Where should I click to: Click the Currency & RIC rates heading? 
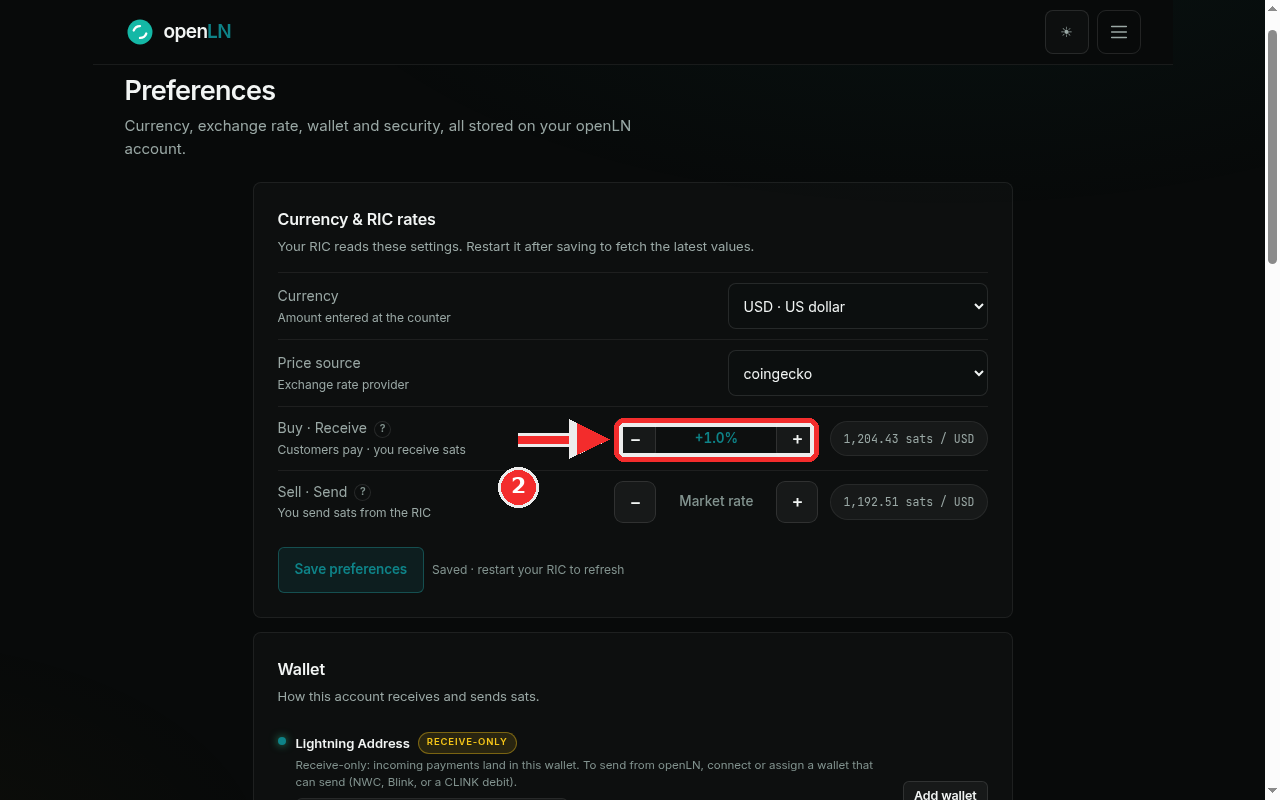tap(357, 219)
